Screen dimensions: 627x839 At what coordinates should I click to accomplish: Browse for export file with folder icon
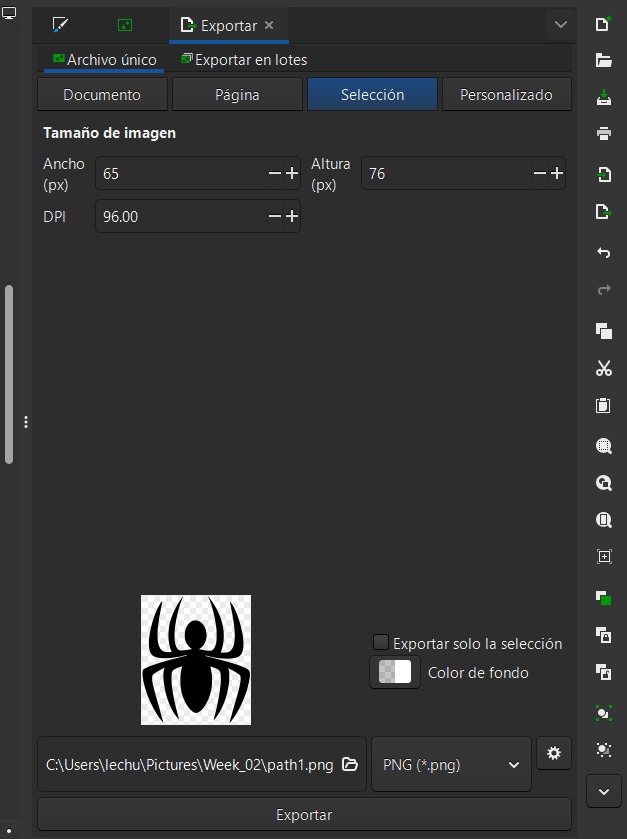click(350, 764)
